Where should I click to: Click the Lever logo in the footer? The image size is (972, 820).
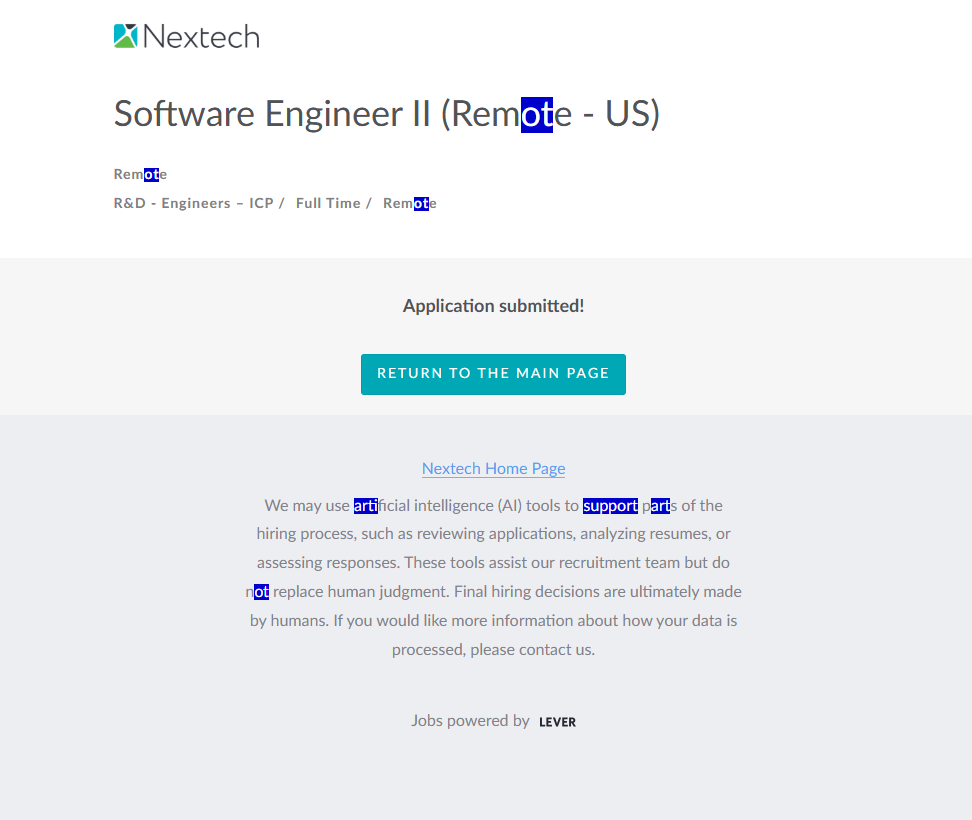(557, 722)
